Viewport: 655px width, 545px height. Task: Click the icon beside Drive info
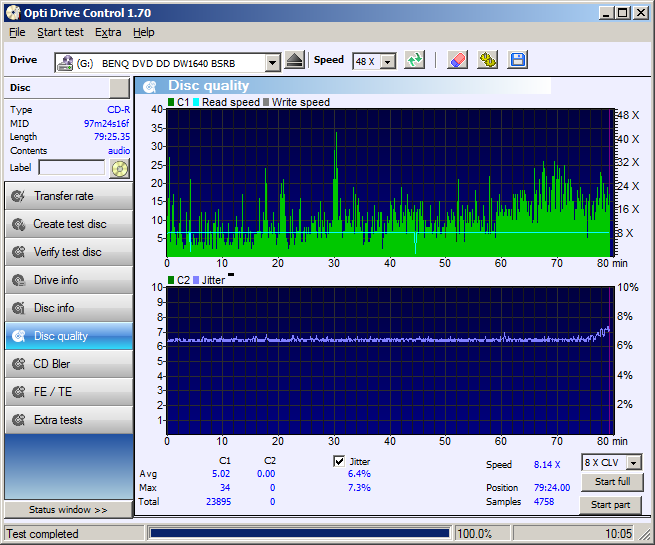tap(18, 280)
